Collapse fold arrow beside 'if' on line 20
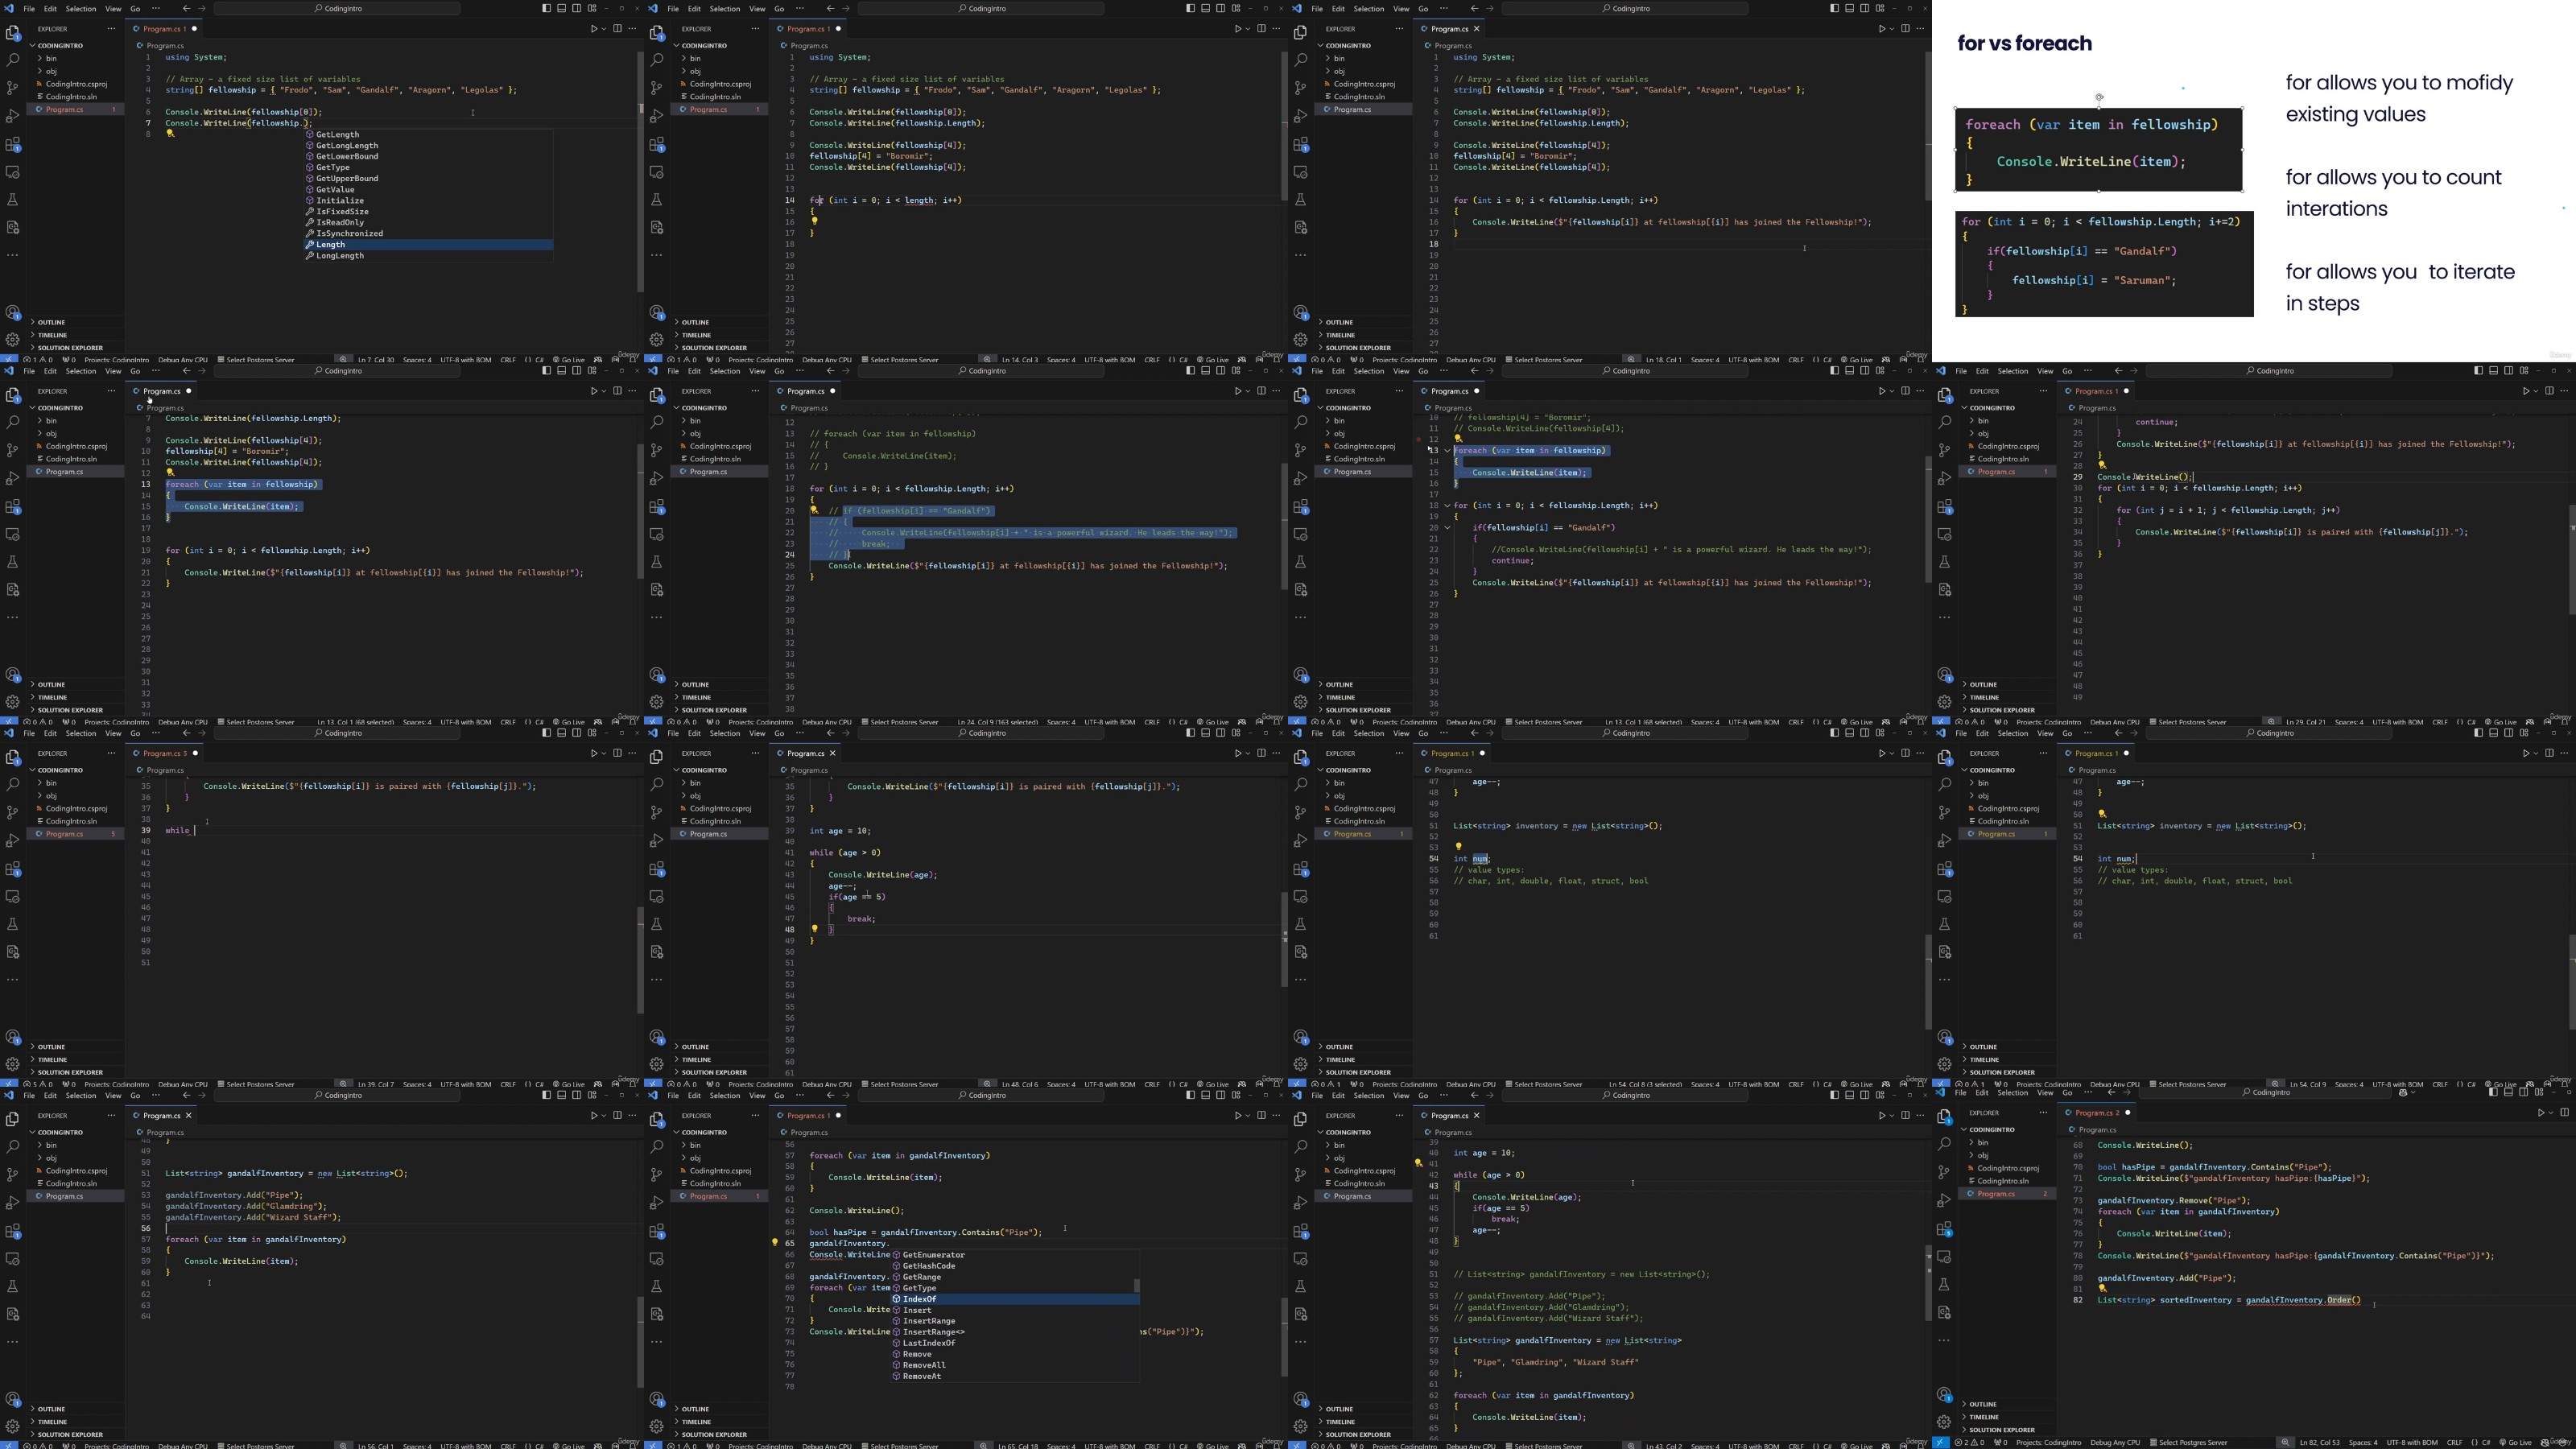The width and height of the screenshot is (2576, 1449). (1447, 527)
